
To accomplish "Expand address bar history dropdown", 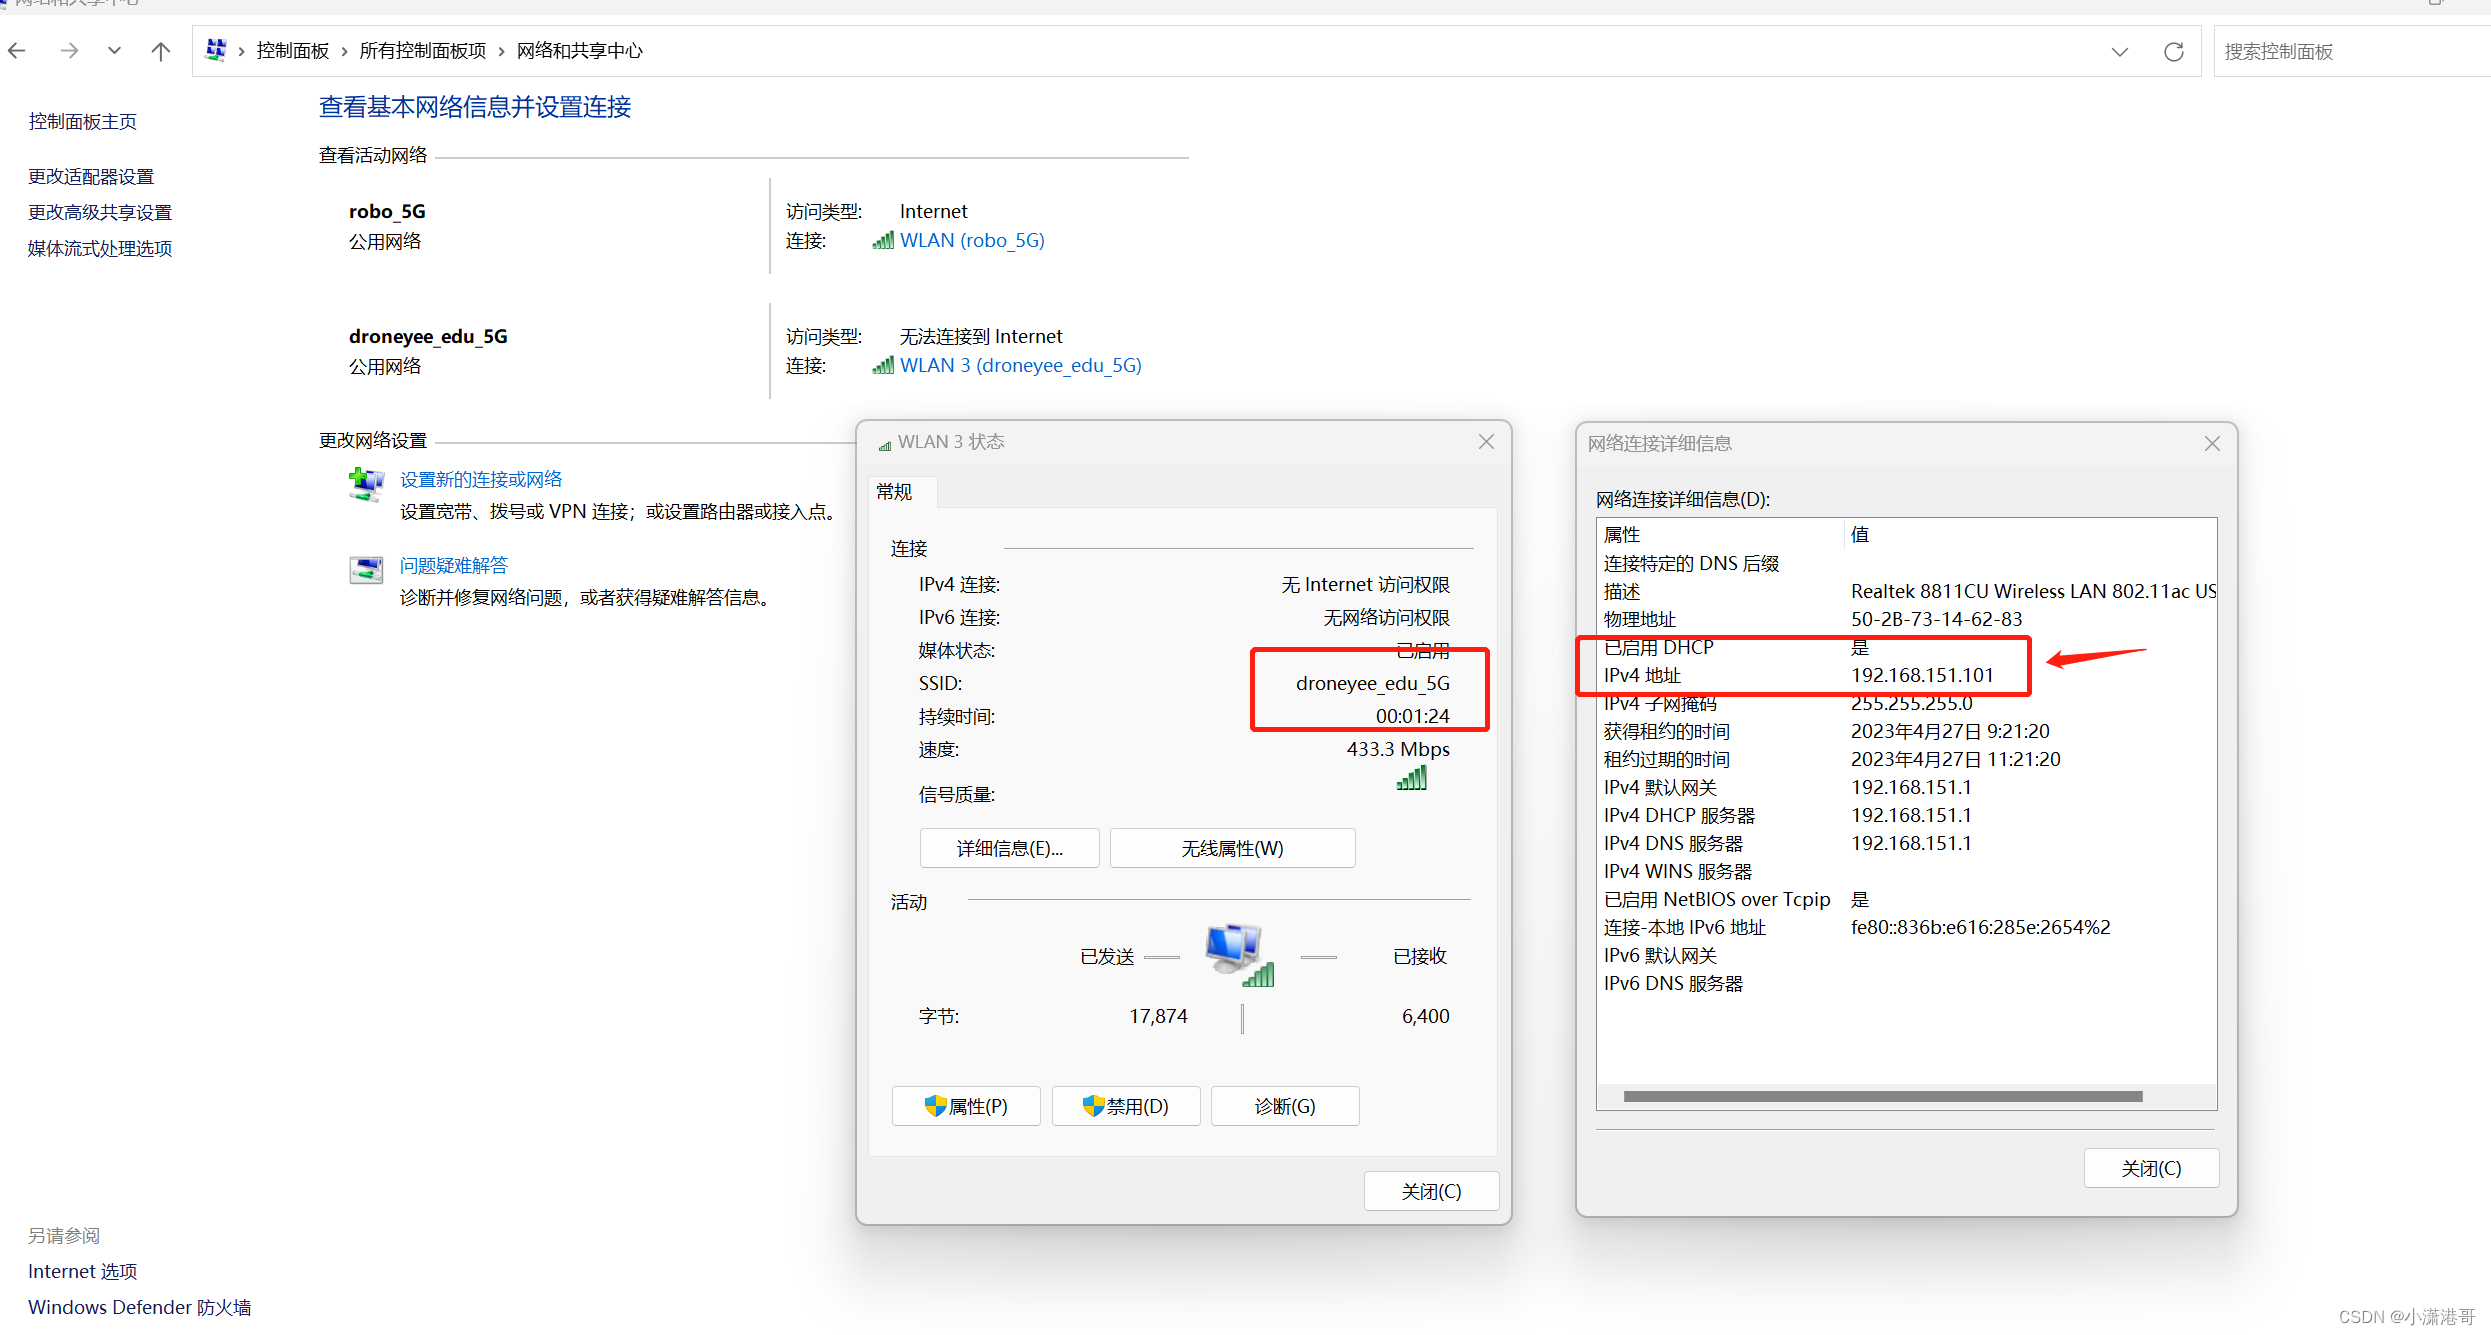I will pyautogui.click(x=2119, y=52).
